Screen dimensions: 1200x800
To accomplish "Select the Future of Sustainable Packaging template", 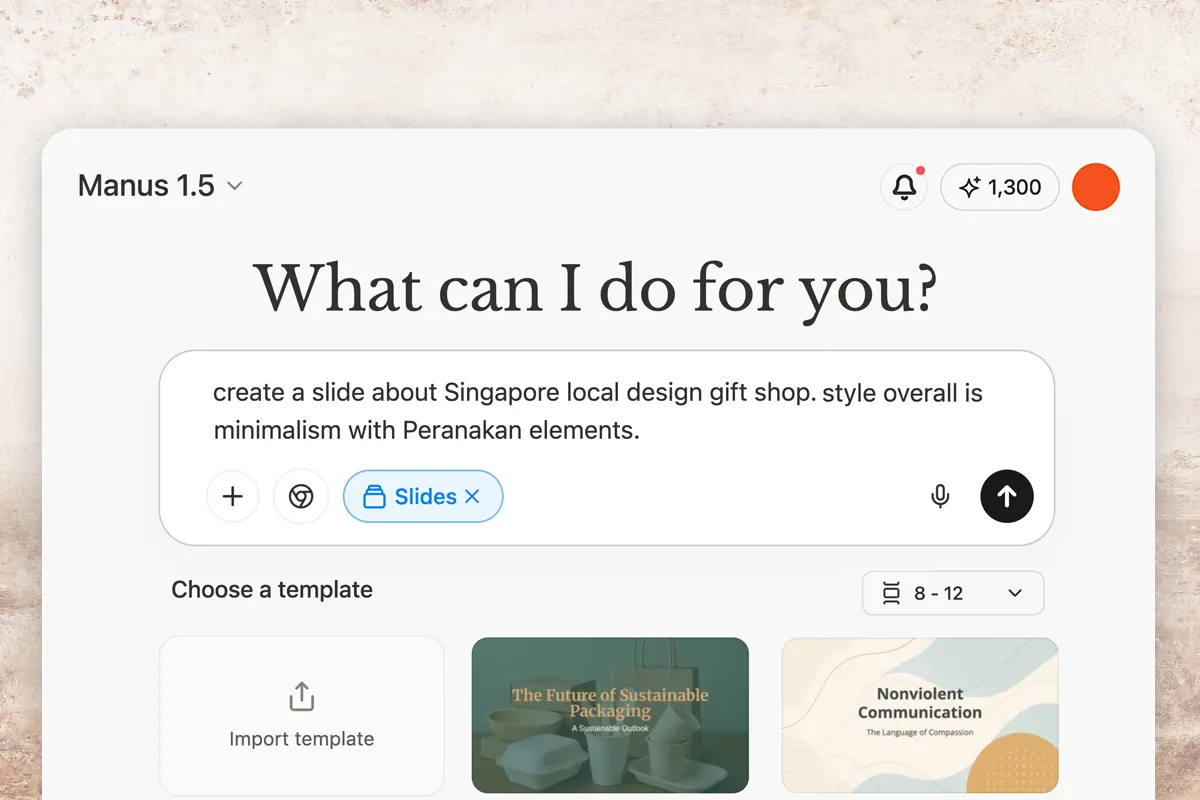I will click(610, 715).
